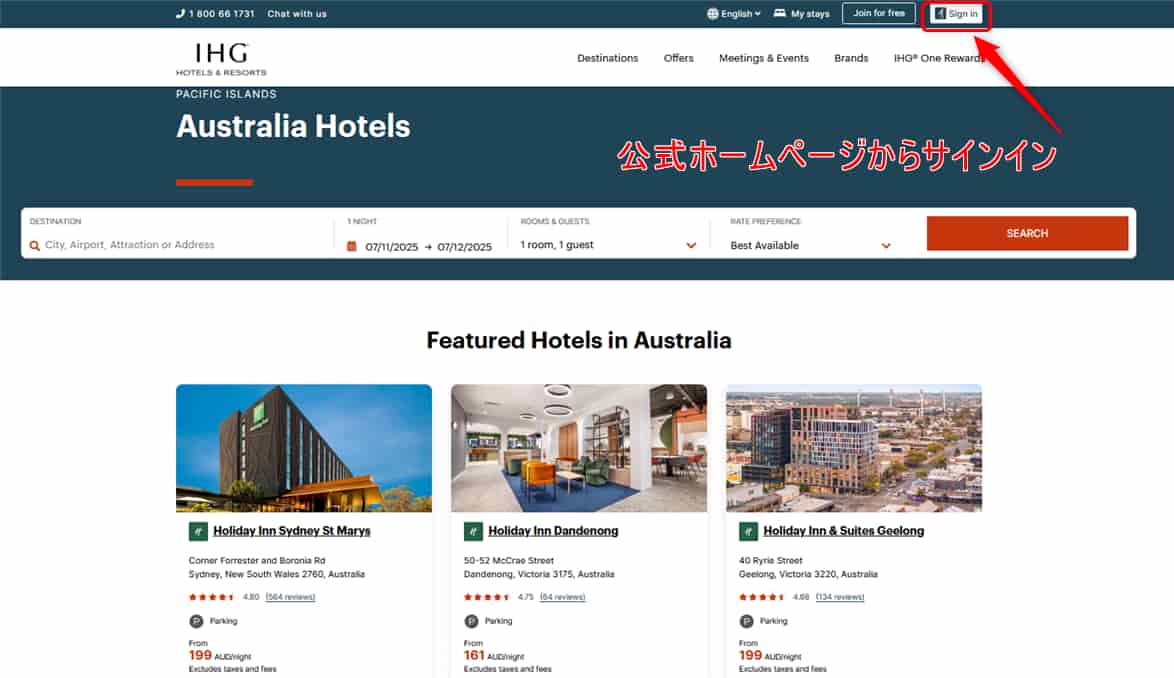
Task: Open the 64 reviews link
Action: point(562,597)
